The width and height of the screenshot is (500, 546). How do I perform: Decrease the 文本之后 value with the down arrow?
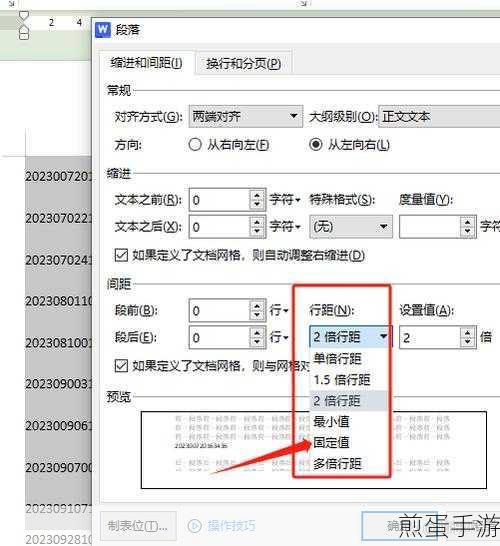[x=257, y=232]
